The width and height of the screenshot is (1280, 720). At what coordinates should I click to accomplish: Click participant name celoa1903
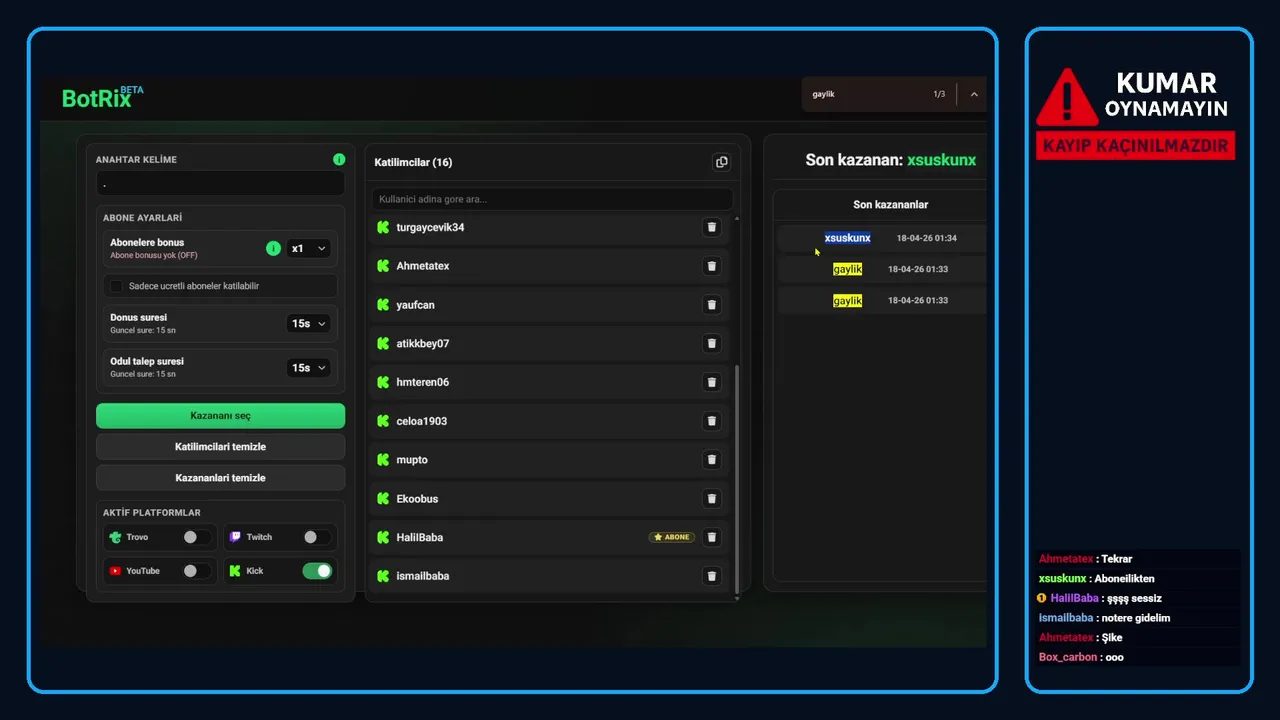pos(421,421)
